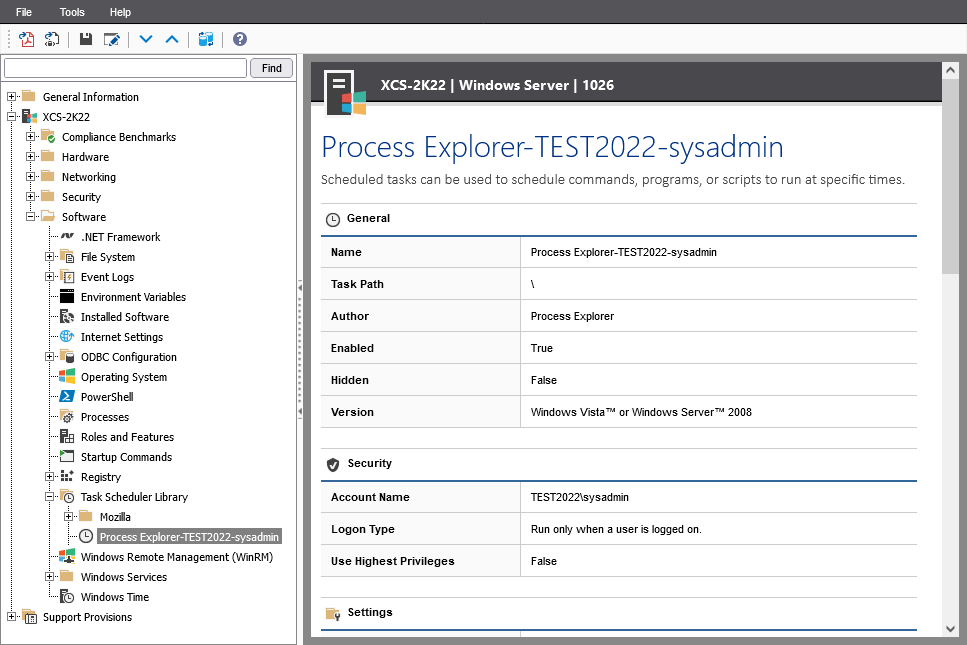This screenshot has height=645, width=967.
Task: Expand the Compliance Benchmarks node
Action: tap(30, 137)
